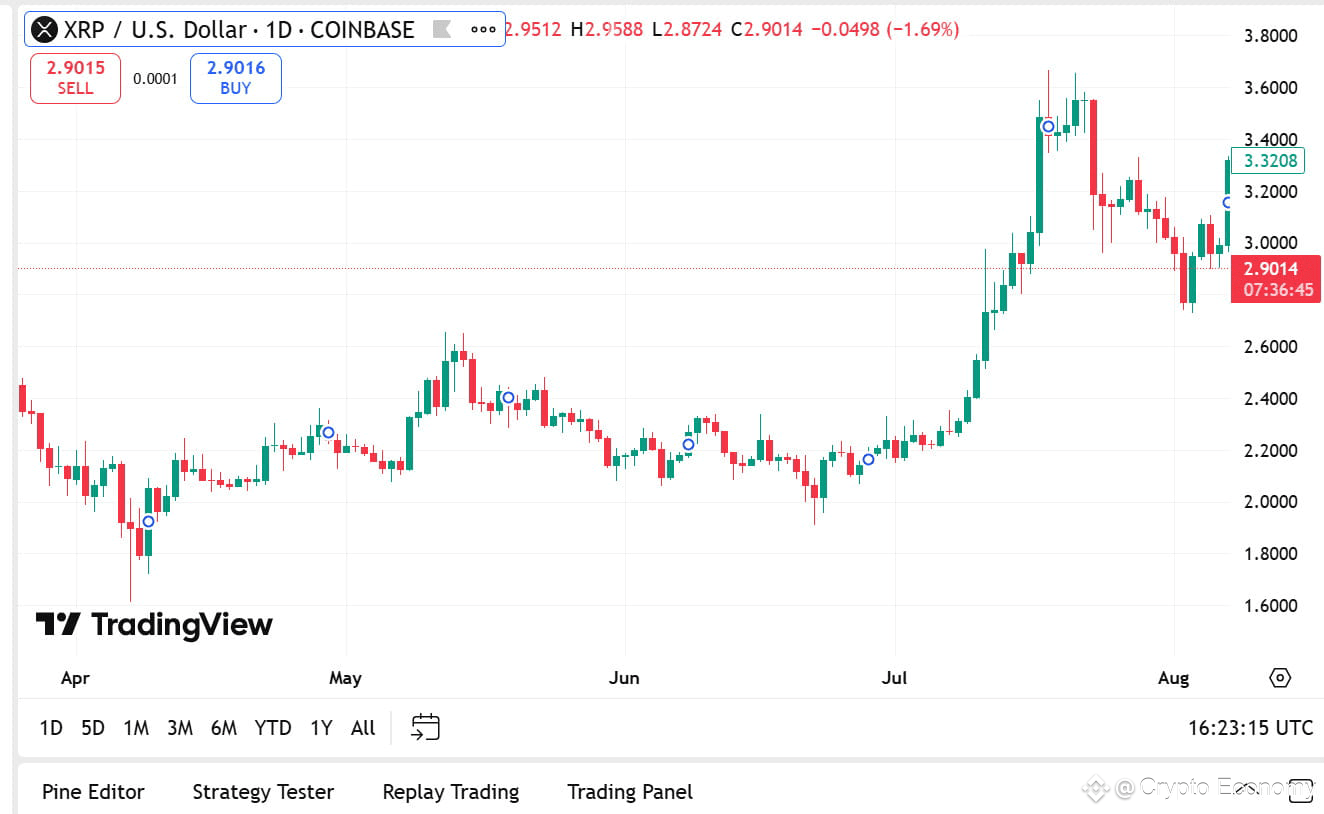Click the Jul label on time axis
The width and height of the screenshot is (1324, 814).
(894, 678)
